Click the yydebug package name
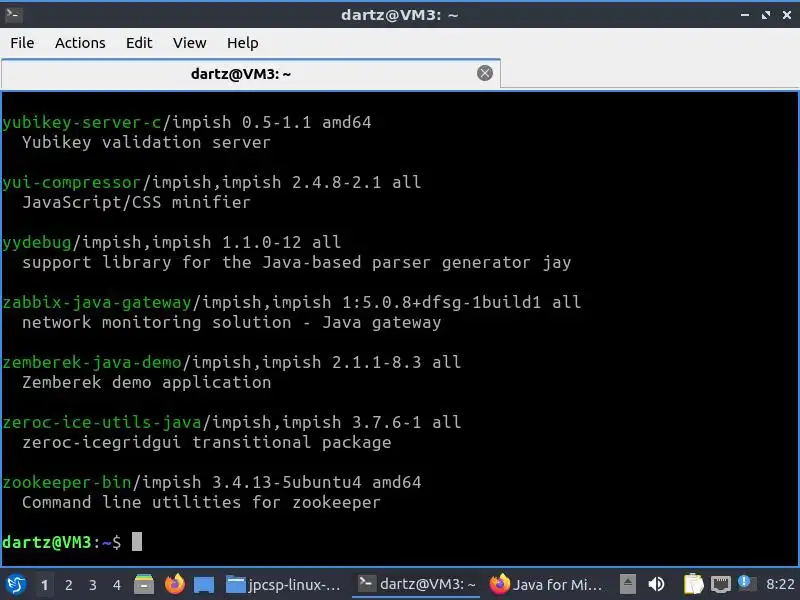Screen dimensions: 800x600 pyautogui.click(x=37, y=243)
